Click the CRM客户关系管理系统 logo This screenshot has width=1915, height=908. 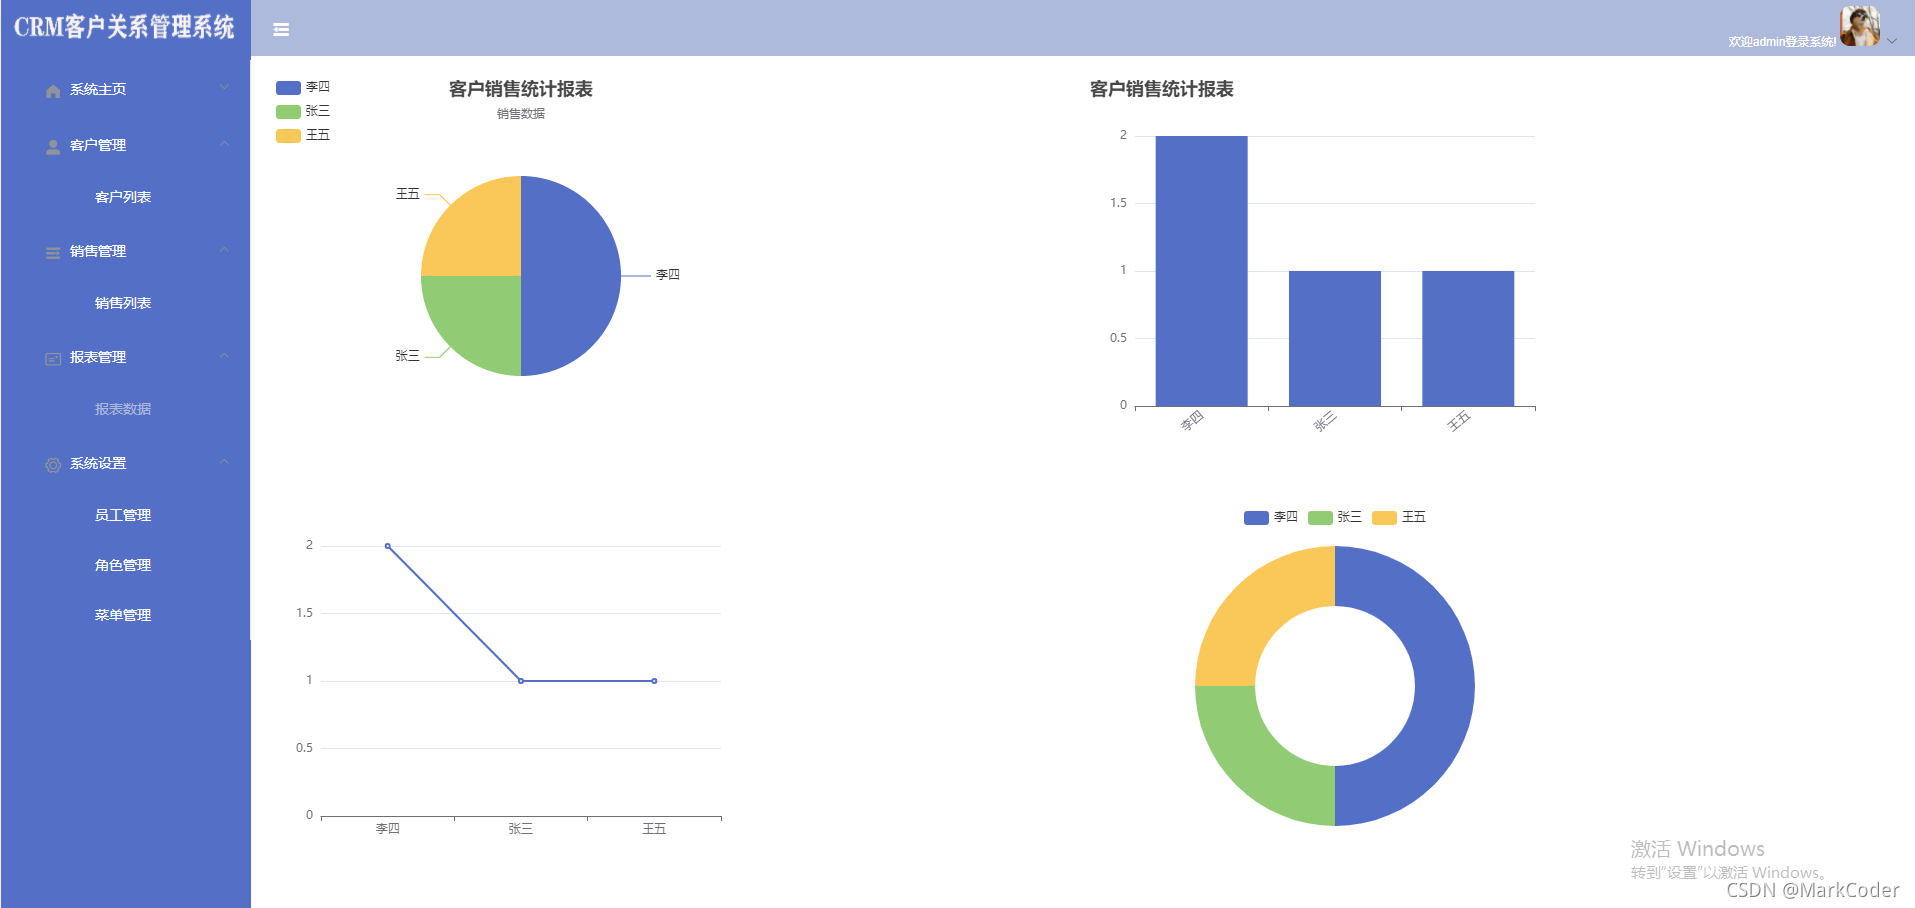point(124,29)
